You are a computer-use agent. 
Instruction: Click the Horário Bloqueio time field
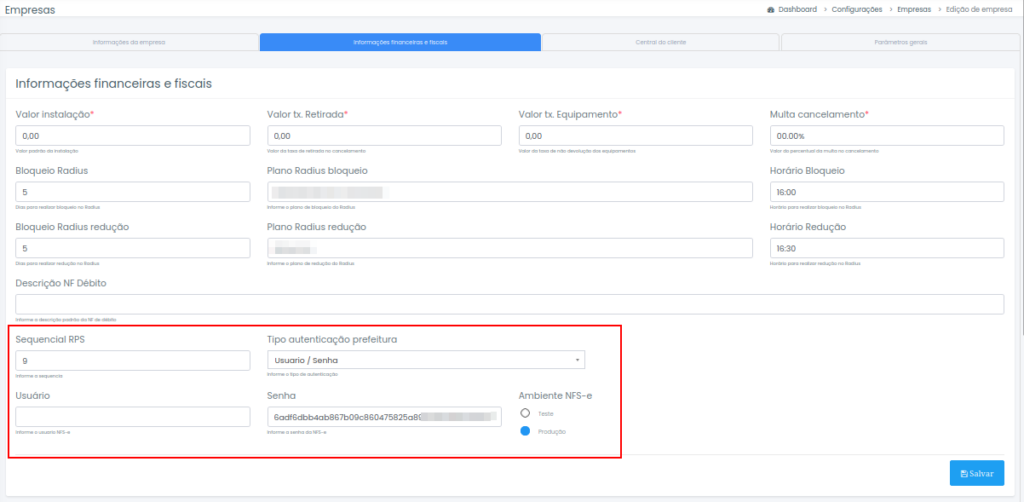pyautogui.click(x=886, y=192)
